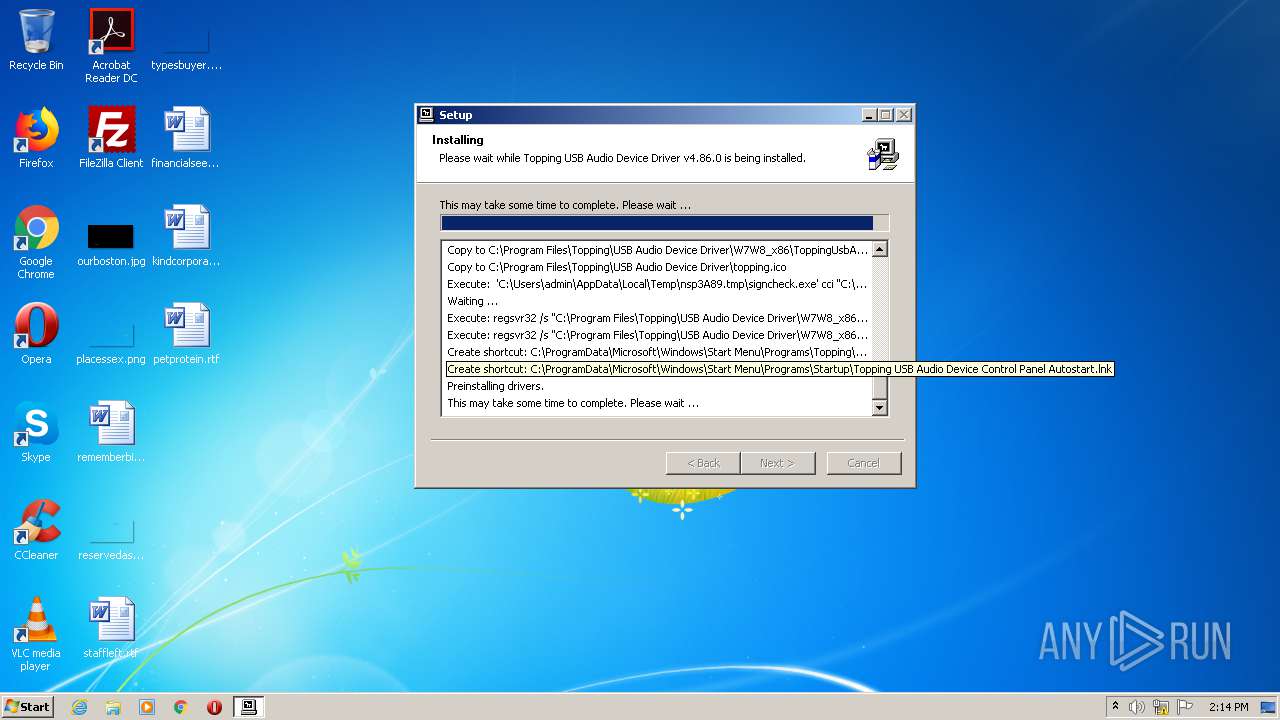
Task: Click the Next button in Setup
Action: click(777, 463)
